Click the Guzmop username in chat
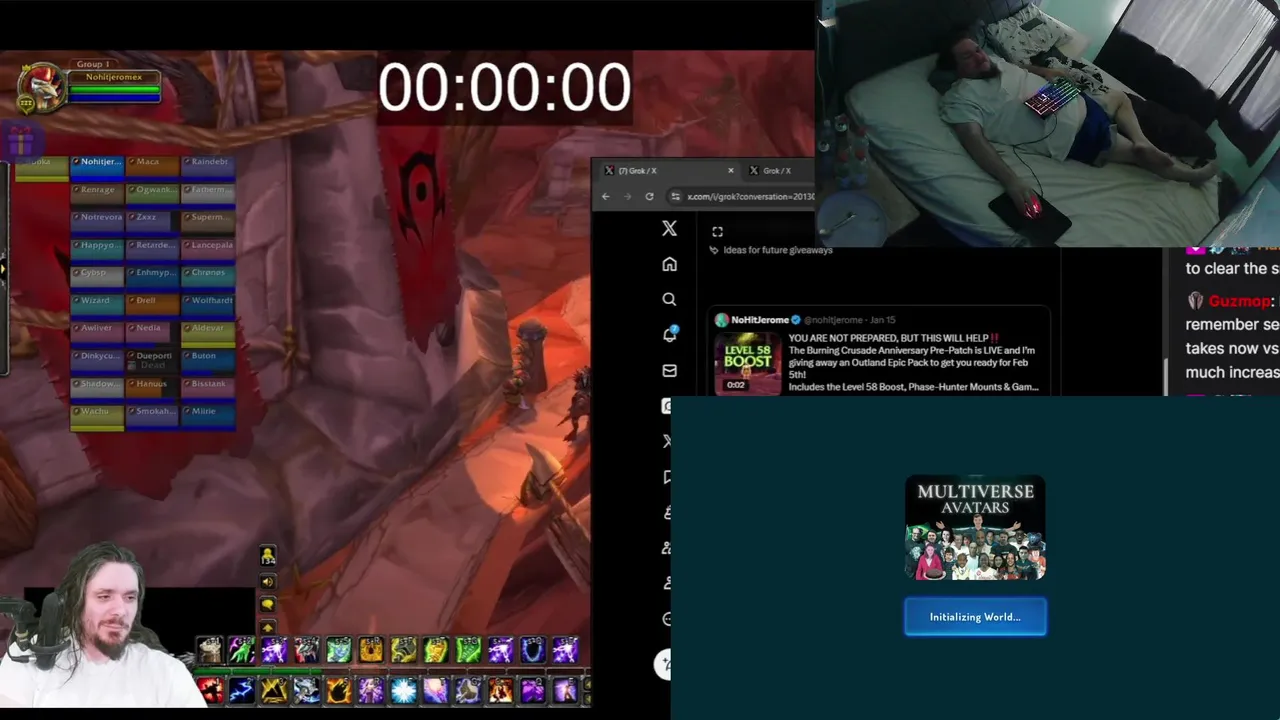This screenshot has height=720, width=1280. (1239, 301)
